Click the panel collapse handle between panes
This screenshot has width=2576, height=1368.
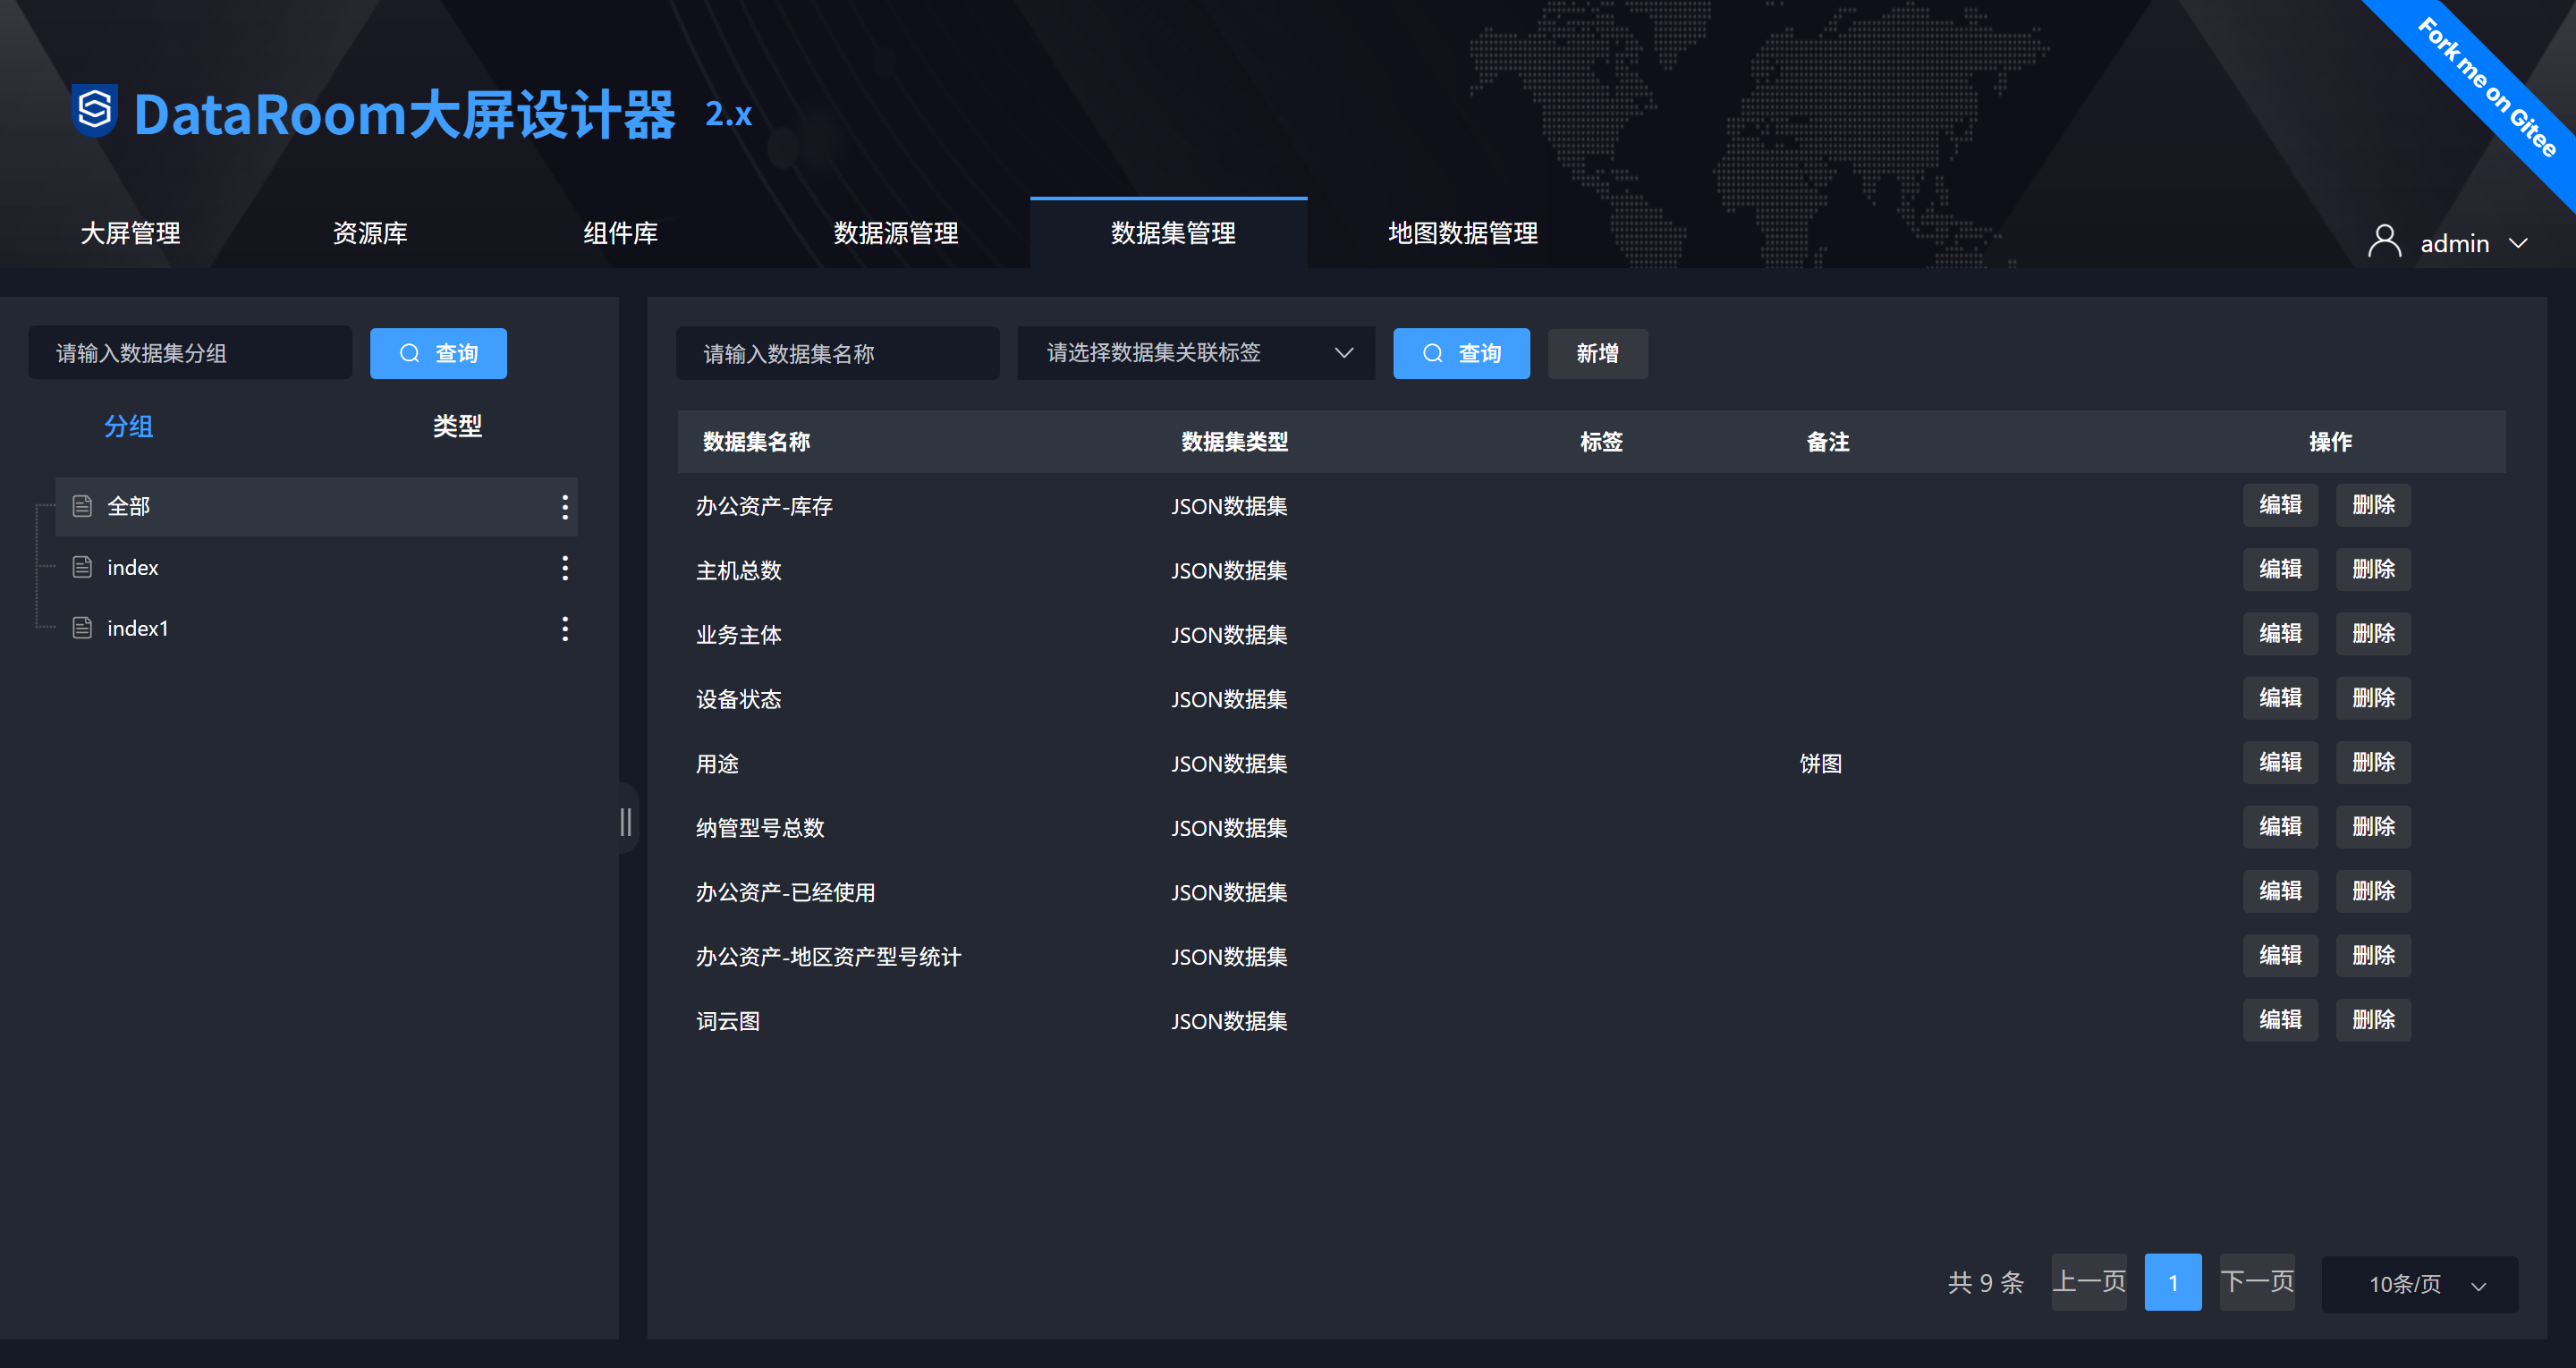[626, 821]
